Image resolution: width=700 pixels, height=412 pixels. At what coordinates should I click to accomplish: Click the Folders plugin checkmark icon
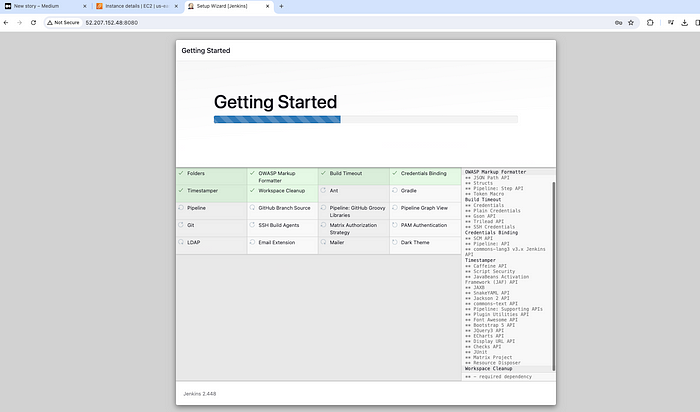(x=181, y=173)
